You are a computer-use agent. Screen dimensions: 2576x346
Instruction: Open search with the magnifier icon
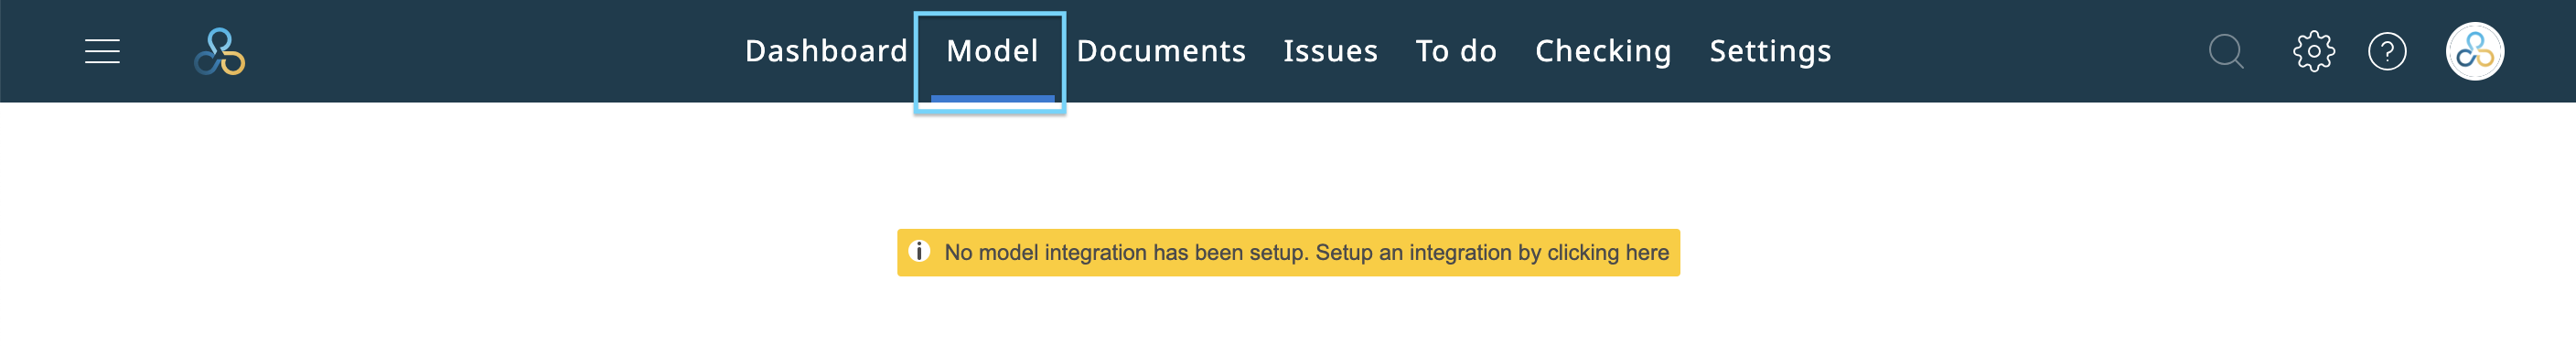[2226, 51]
